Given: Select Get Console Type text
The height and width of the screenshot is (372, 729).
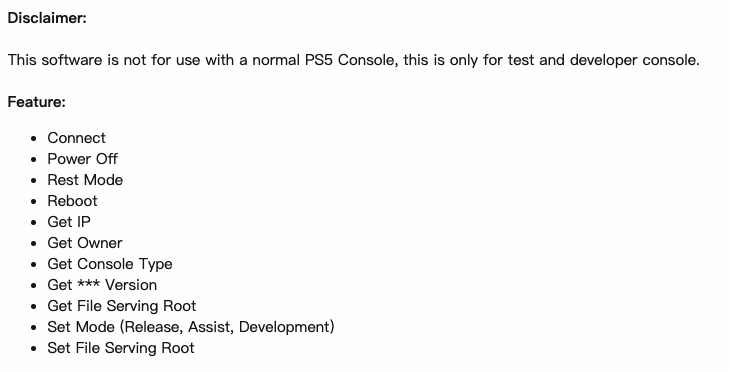Looking at the screenshot, I should (x=110, y=264).
